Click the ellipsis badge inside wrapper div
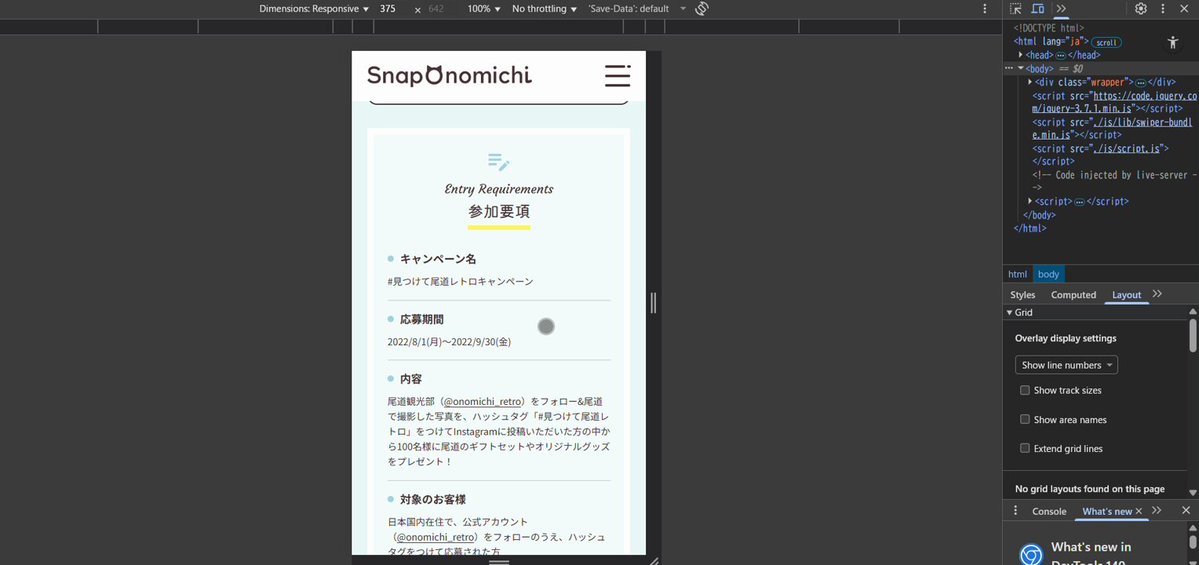Screen dimensions: 1199x565 pos(1140,83)
